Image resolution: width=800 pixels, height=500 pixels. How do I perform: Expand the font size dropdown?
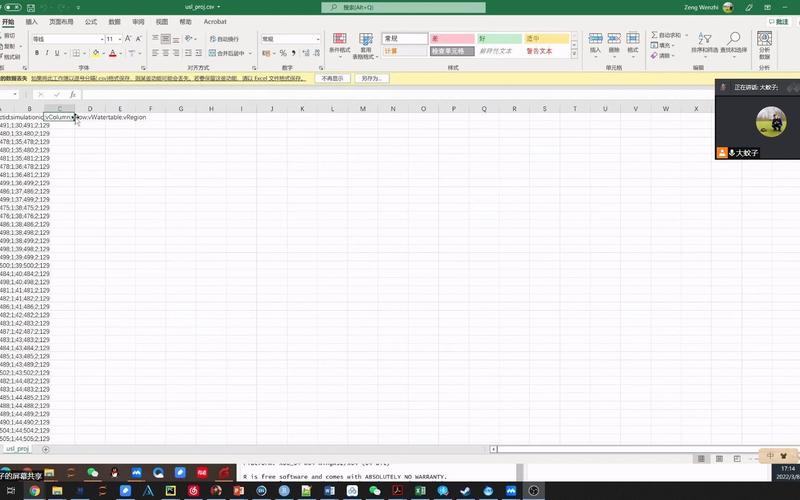[119, 39]
